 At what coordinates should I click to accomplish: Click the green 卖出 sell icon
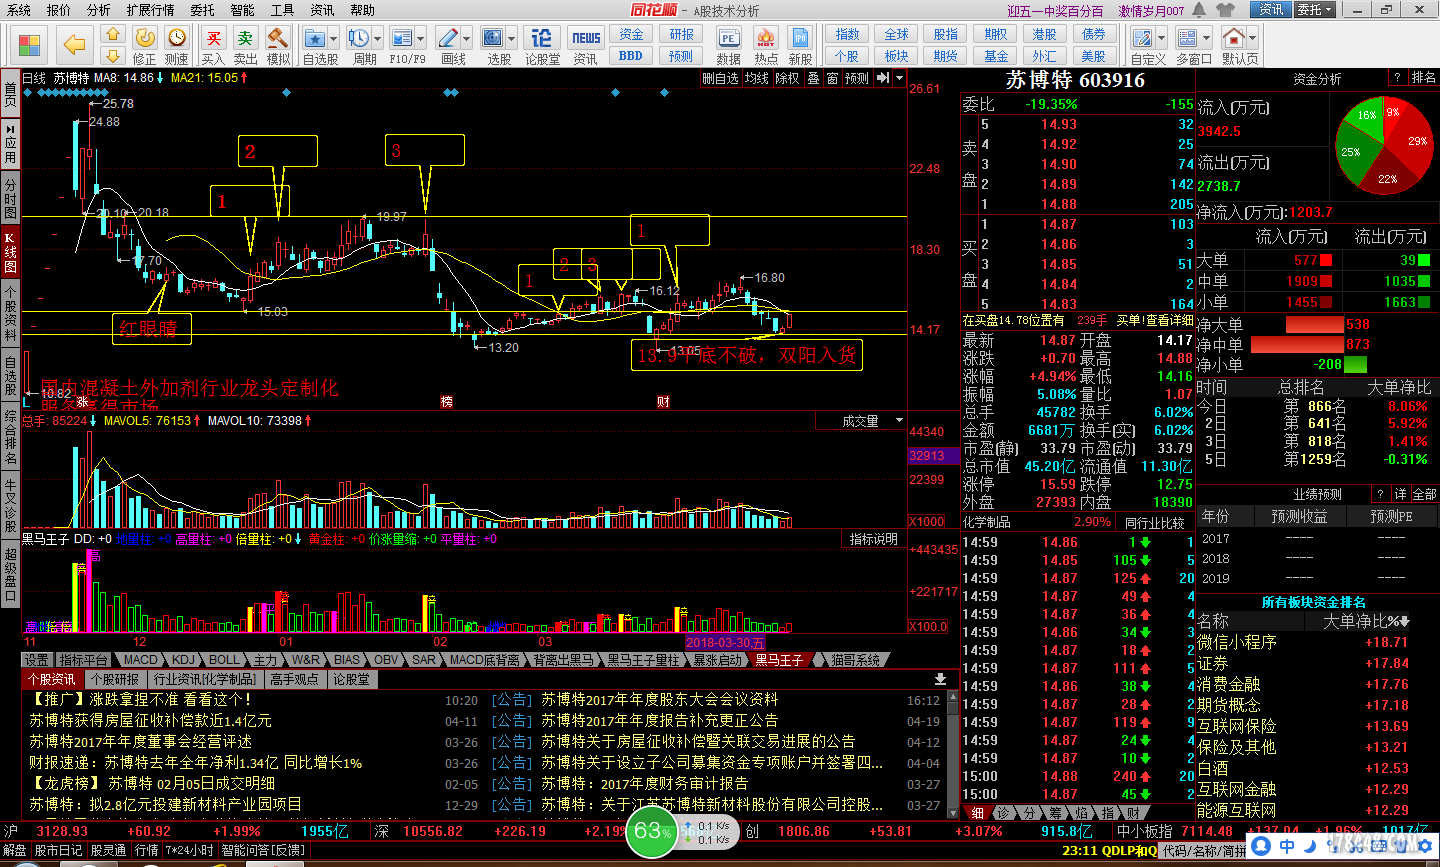coord(245,38)
